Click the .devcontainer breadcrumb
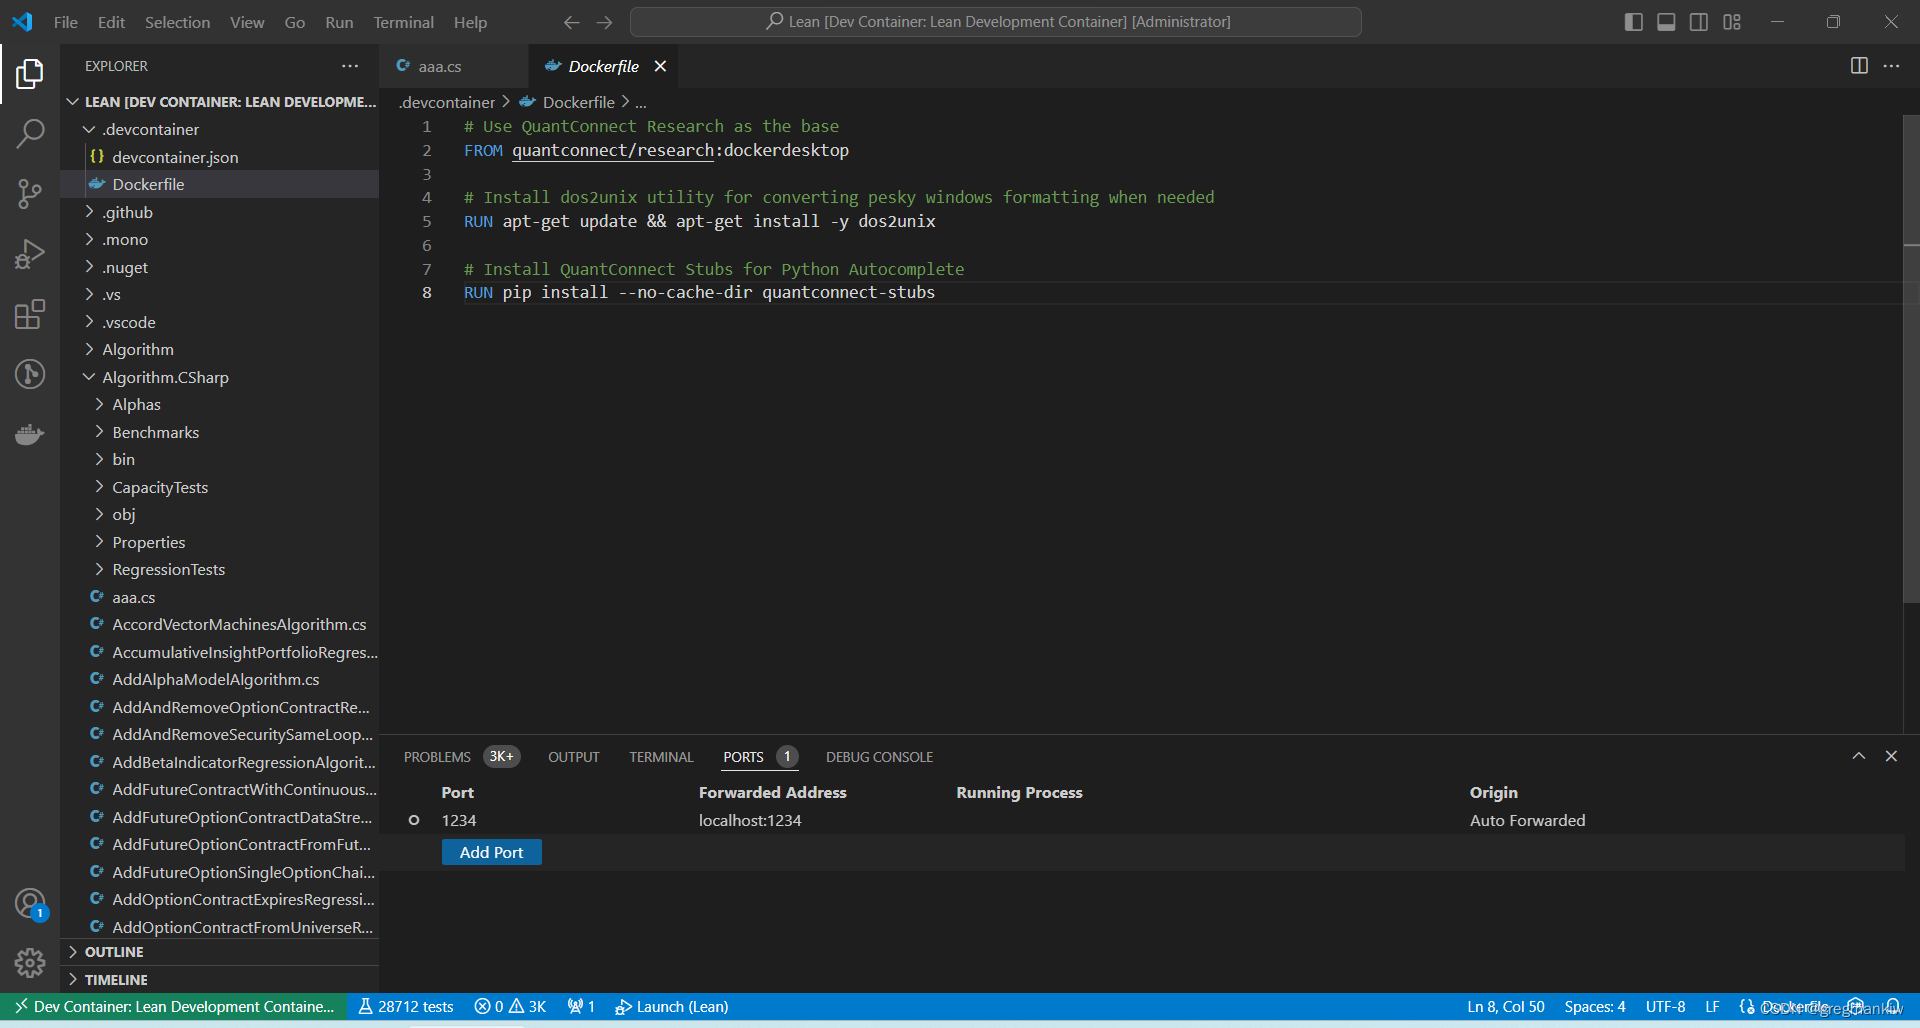The width and height of the screenshot is (1920, 1028). click(447, 102)
